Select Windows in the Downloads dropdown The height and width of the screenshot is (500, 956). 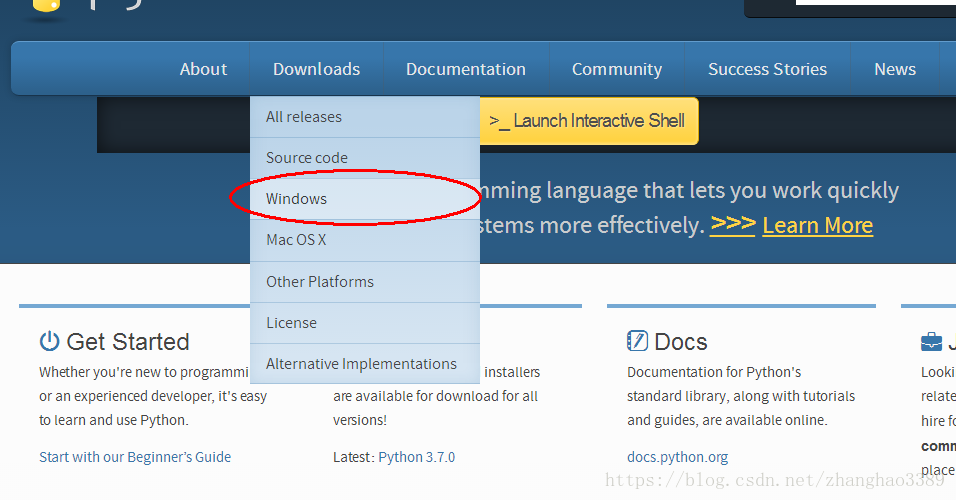pyautogui.click(x=365, y=199)
